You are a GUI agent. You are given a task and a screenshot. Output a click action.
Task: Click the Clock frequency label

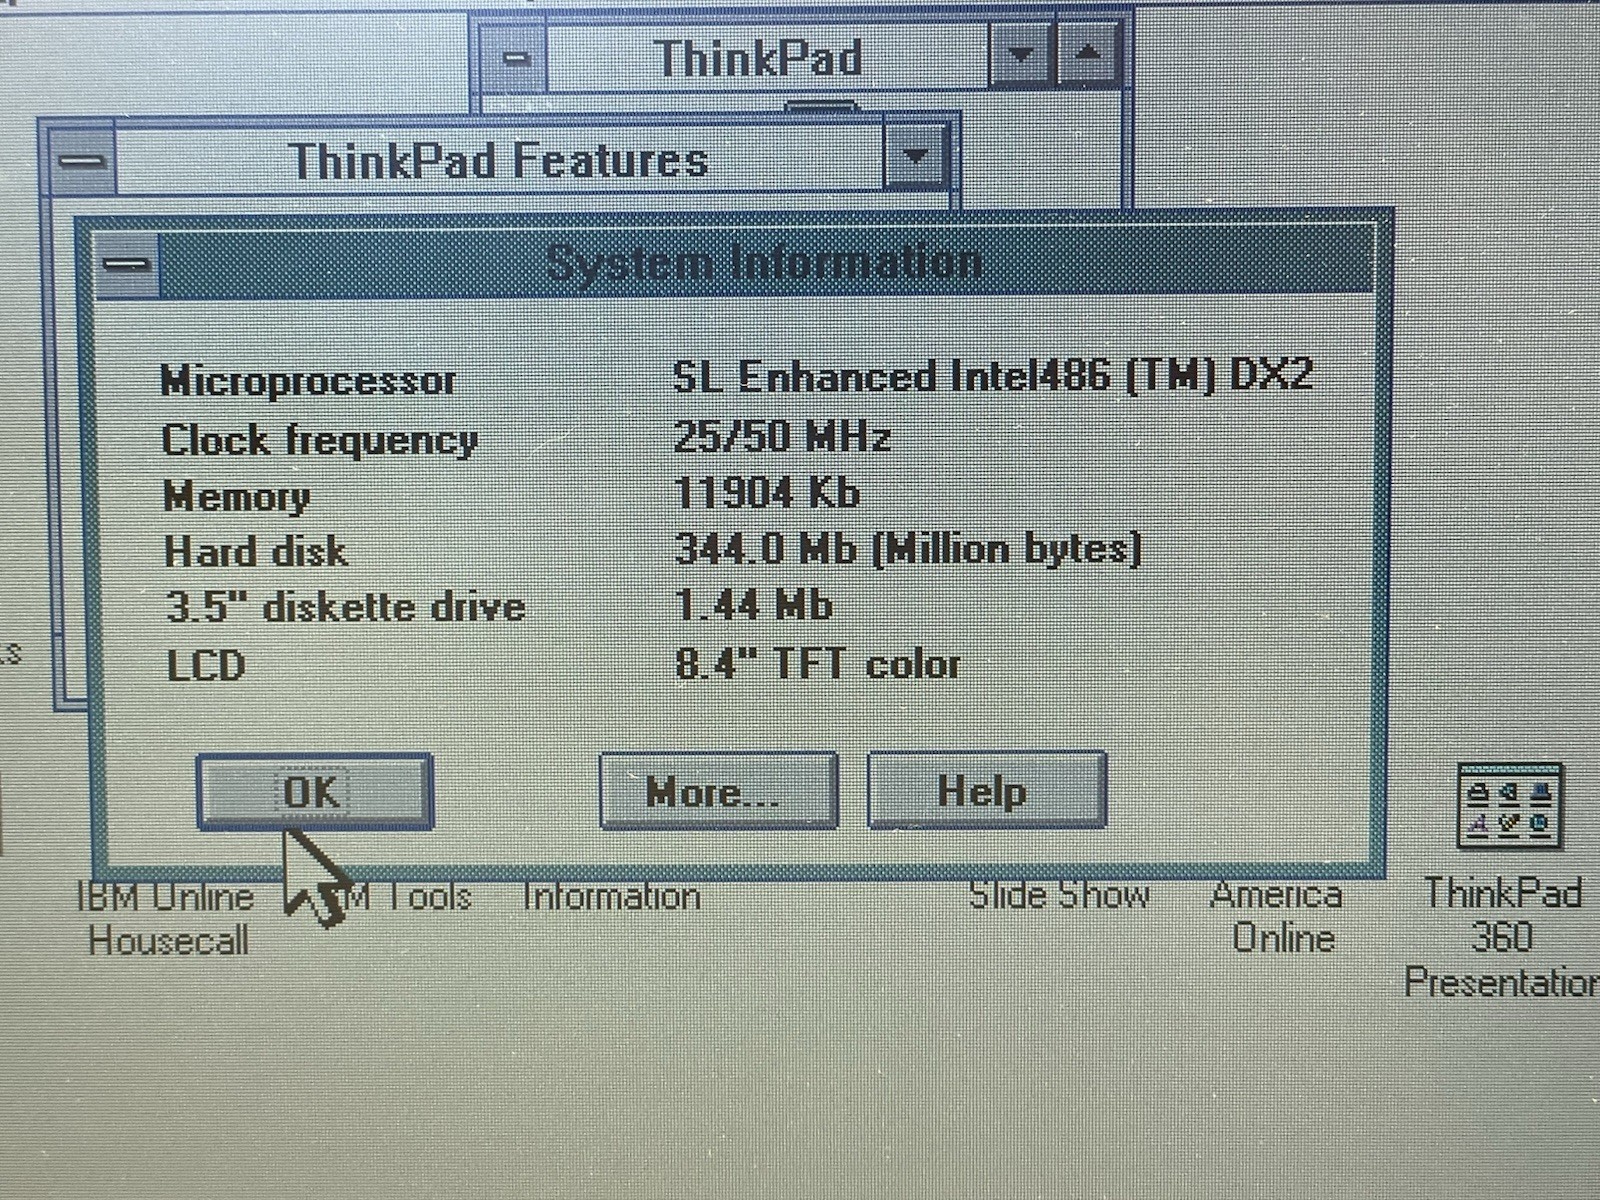tap(320, 441)
